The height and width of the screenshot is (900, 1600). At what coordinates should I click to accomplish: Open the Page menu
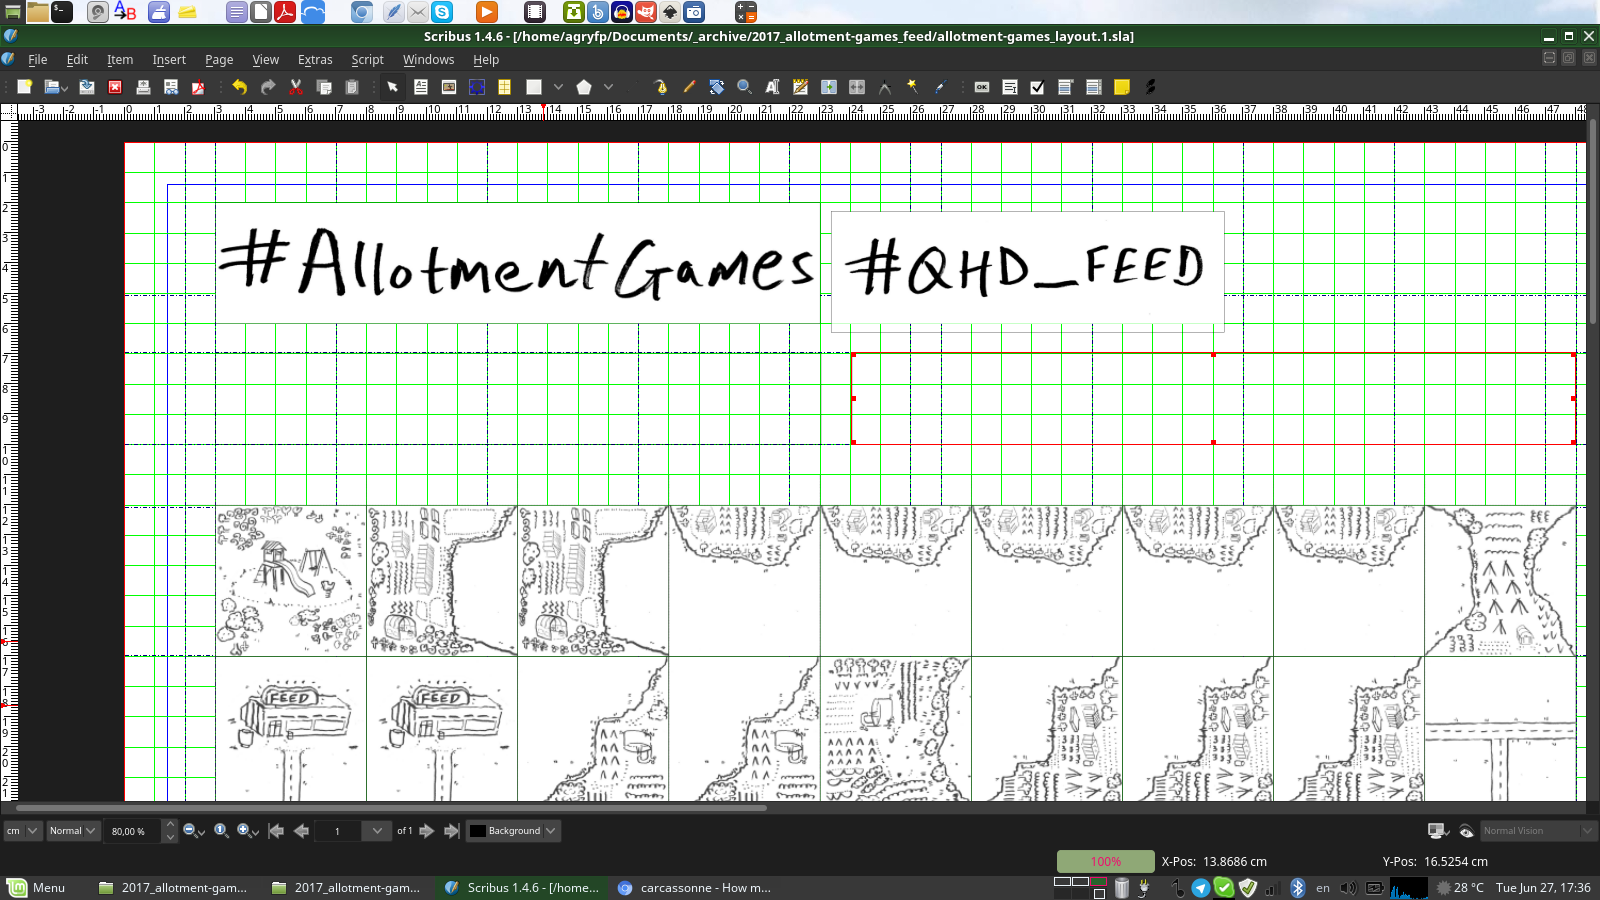pyautogui.click(x=219, y=60)
